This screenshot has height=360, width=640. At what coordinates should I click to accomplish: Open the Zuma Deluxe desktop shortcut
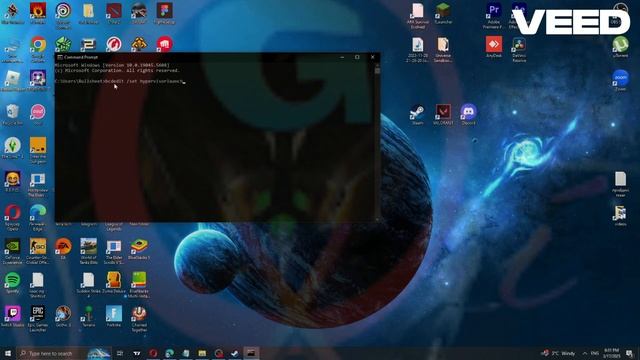click(114, 282)
